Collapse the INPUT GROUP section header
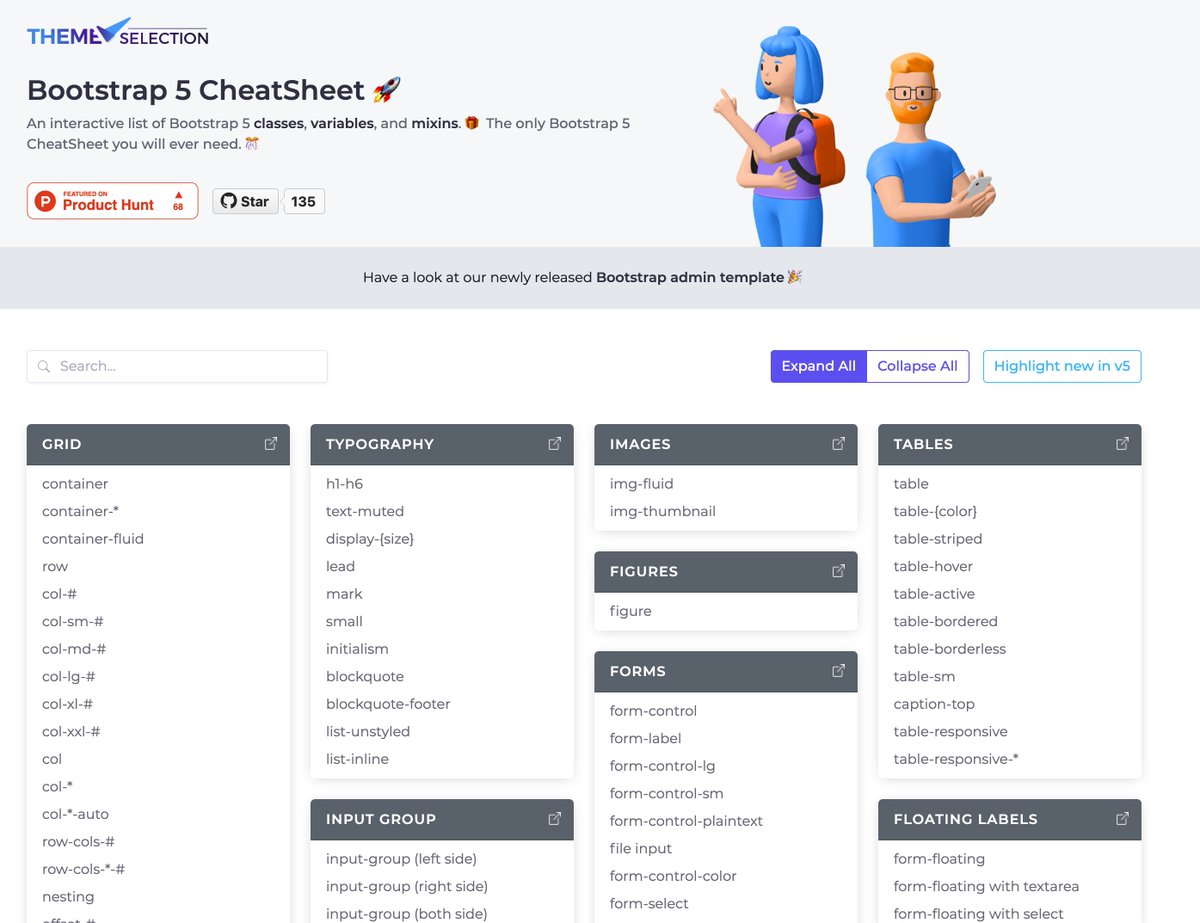1200x923 pixels. pos(442,818)
